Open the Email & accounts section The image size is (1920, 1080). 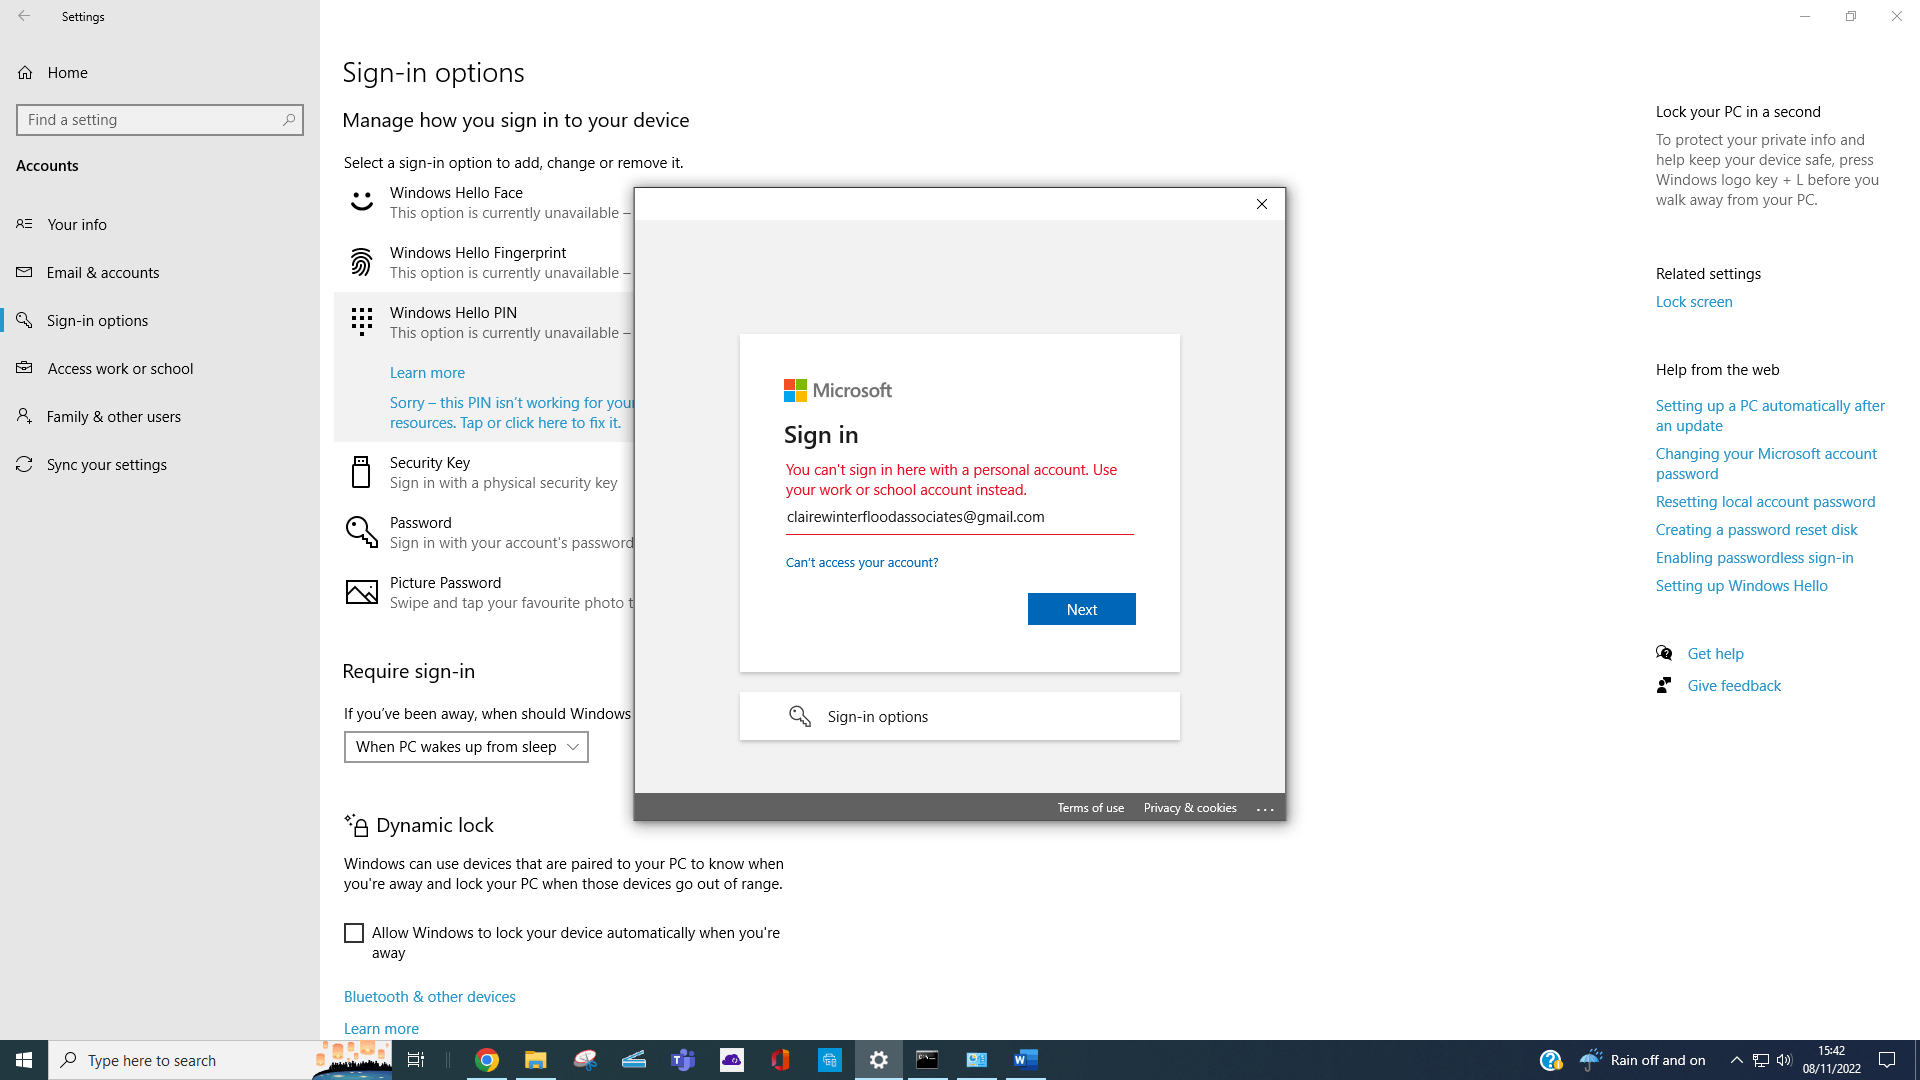point(102,273)
